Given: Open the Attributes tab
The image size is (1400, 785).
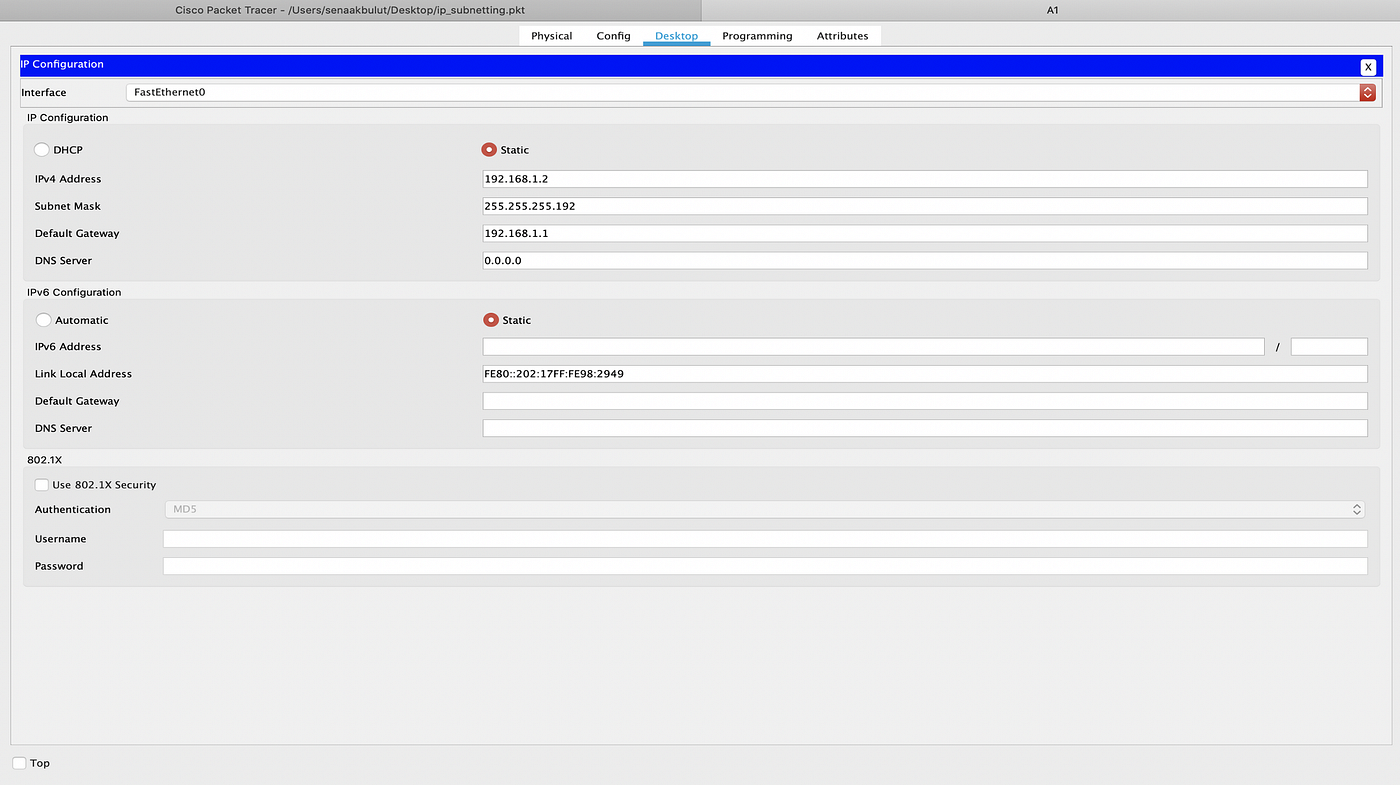Looking at the screenshot, I should coord(842,36).
